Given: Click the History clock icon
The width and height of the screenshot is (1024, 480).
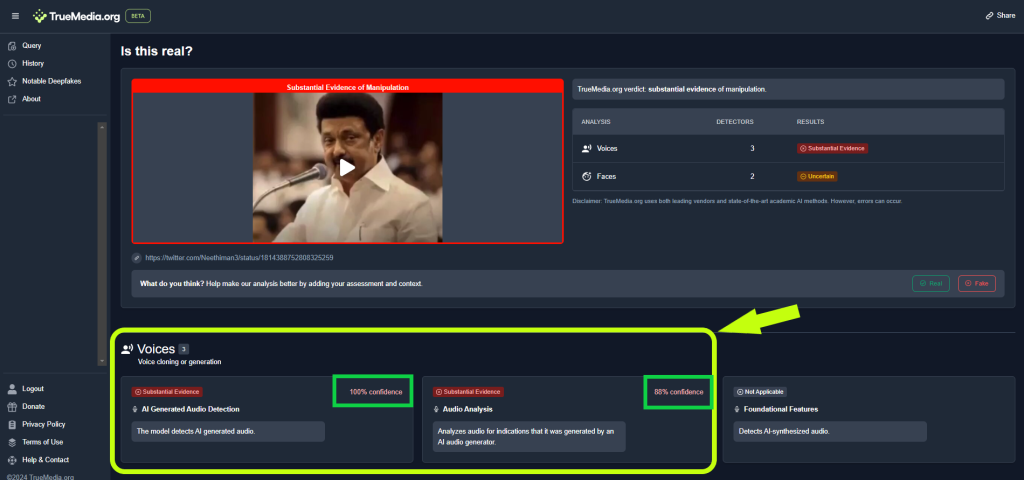Looking at the screenshot, I should click(x=12, y=63).
